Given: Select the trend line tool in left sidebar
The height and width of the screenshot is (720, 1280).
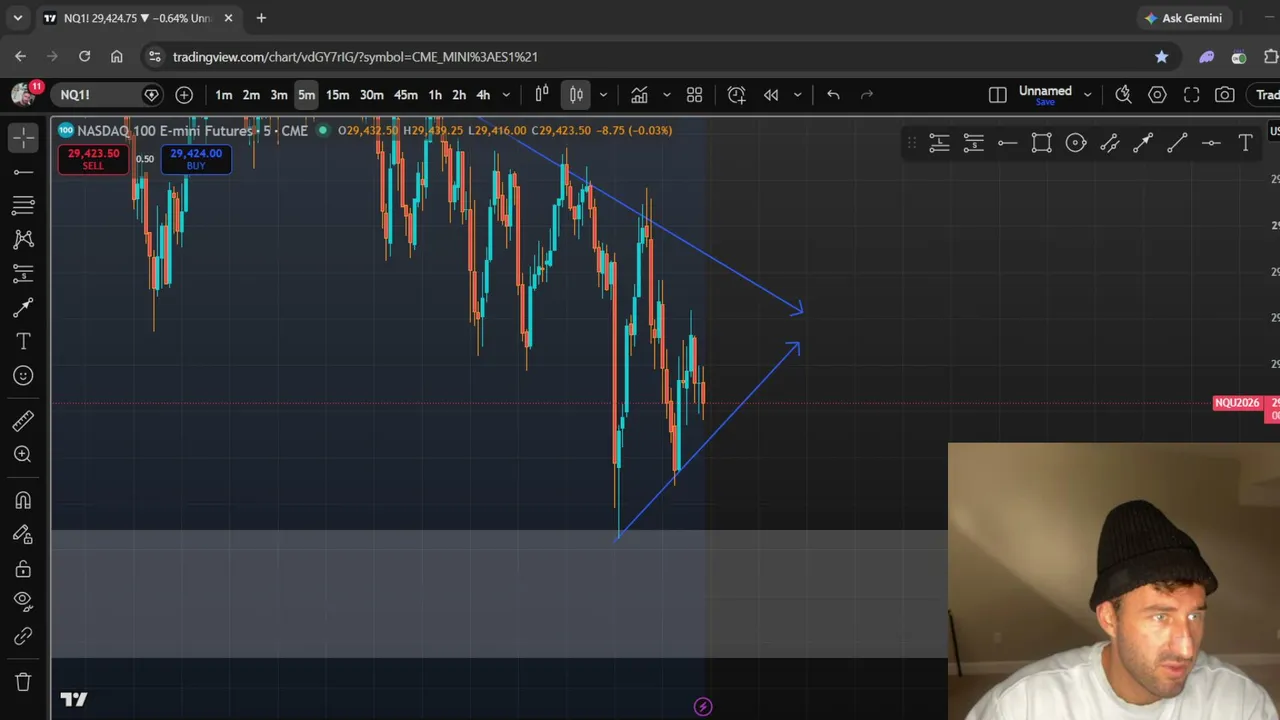Looking at the screenshot, I should [x=23, y=172].
